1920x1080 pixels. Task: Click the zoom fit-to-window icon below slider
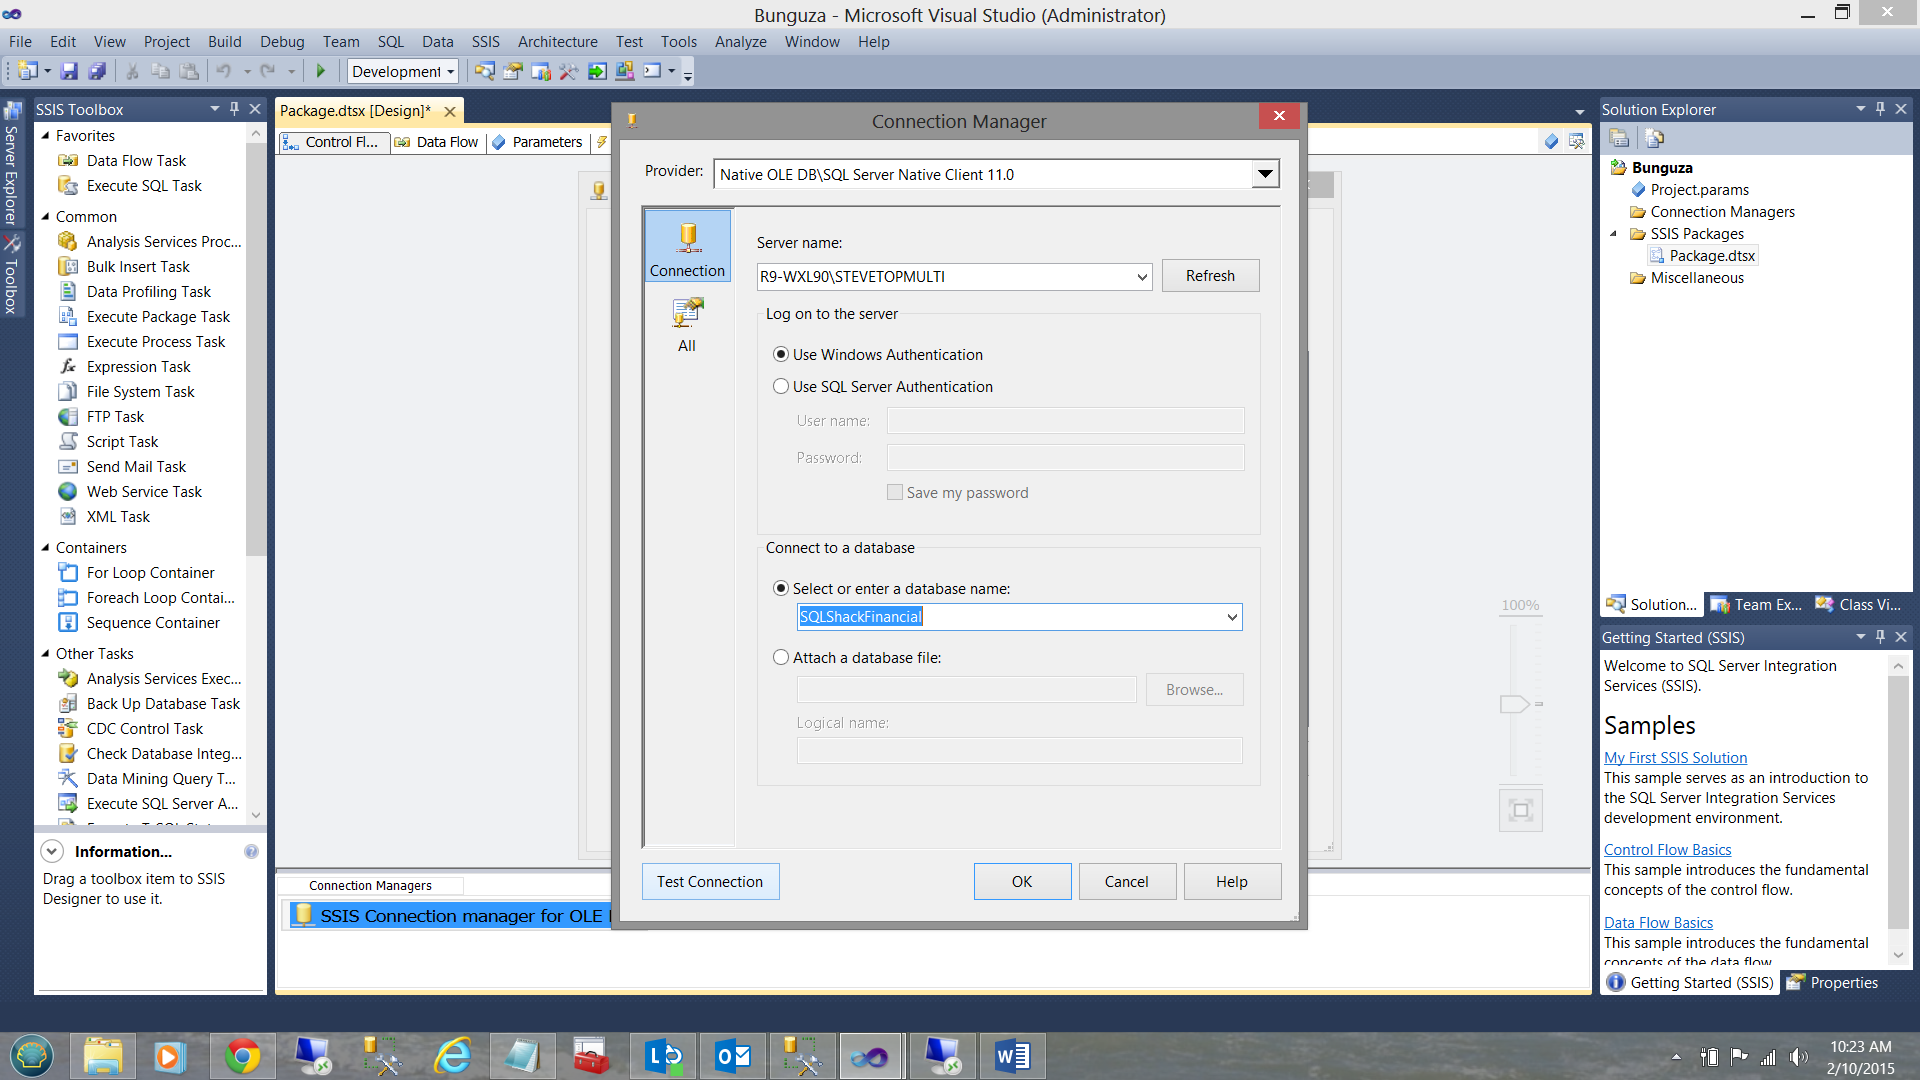click(1520, 810)
